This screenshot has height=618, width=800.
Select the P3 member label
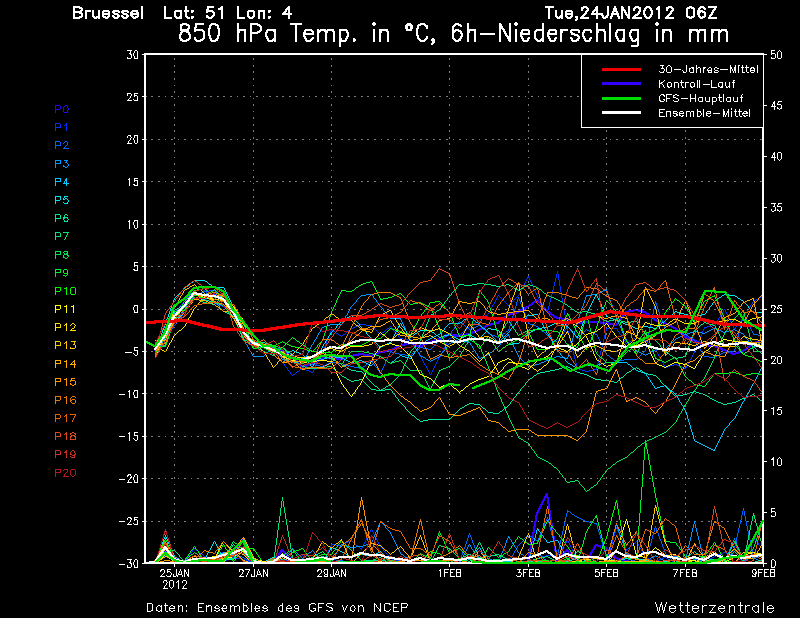[x=62, y=164]
